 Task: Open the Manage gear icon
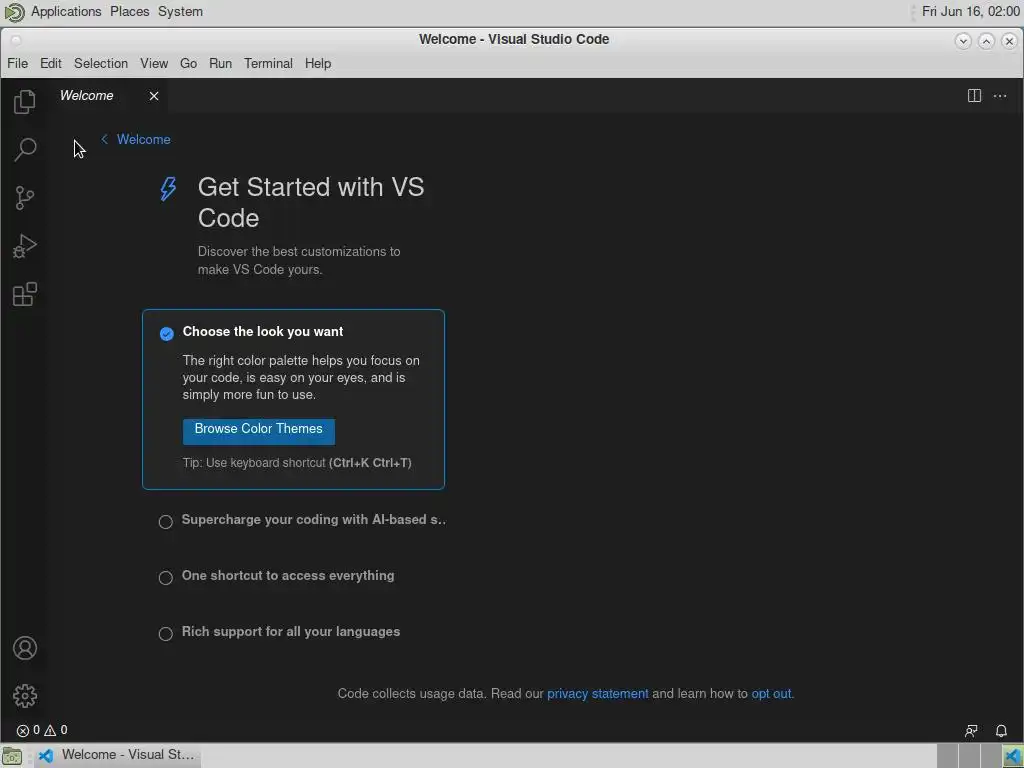click(25, 696)
